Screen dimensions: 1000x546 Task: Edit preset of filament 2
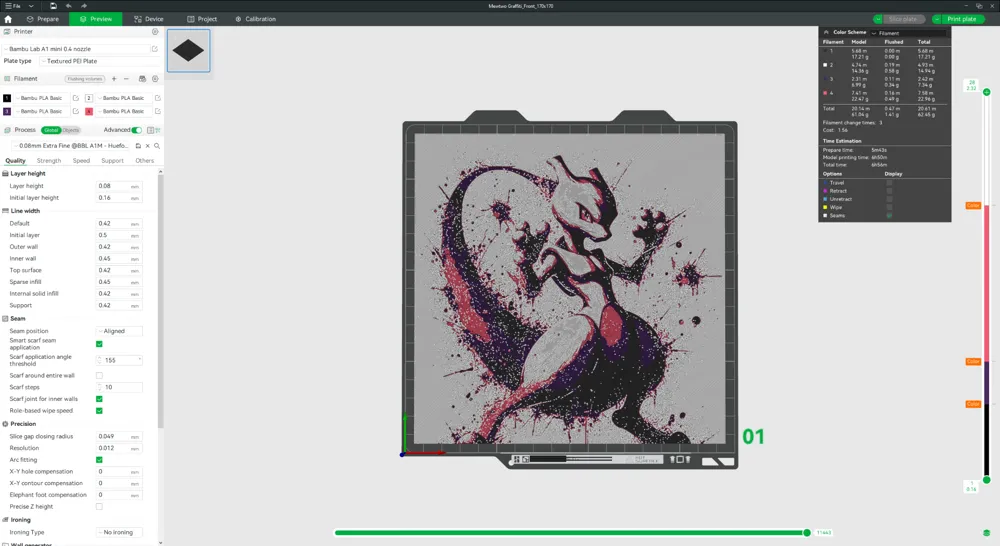click(x=158, y=98)
